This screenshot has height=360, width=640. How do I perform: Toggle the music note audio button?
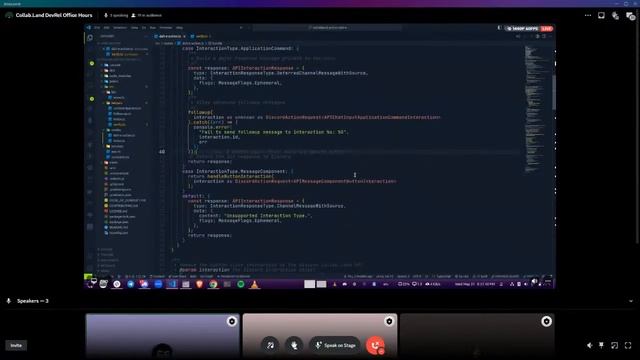coord(270,345)
